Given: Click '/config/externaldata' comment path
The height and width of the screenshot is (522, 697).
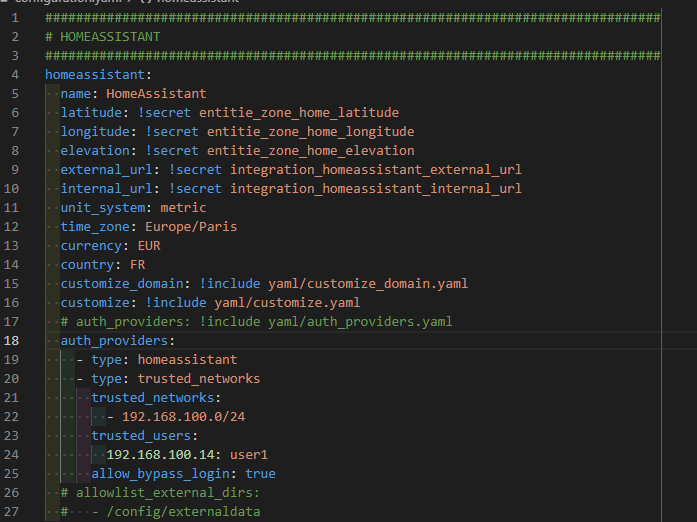Looking at the screenshot, I should coord(183,512).
